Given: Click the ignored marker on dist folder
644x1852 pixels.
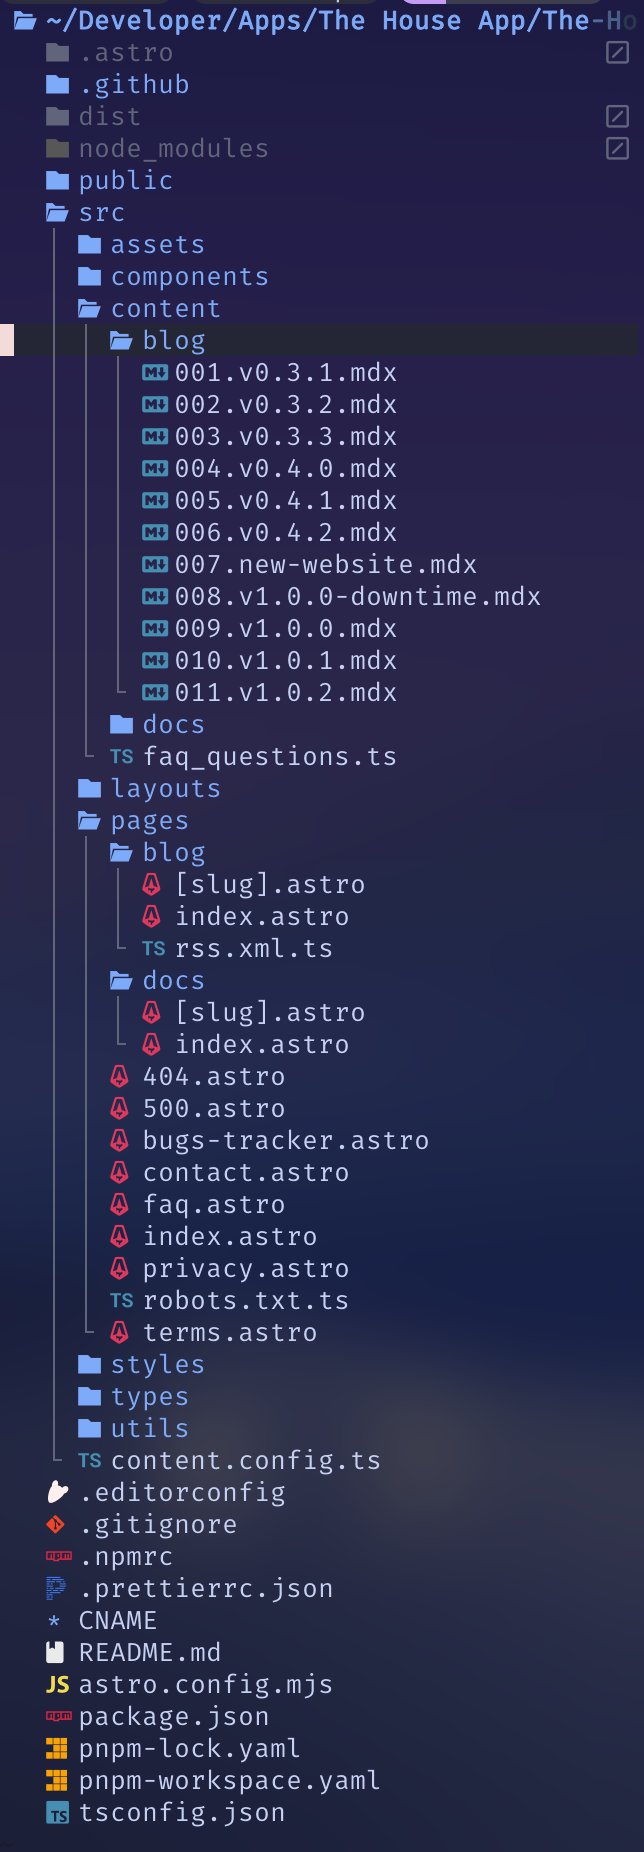Looking at the screenshot, I should point(618,117).
